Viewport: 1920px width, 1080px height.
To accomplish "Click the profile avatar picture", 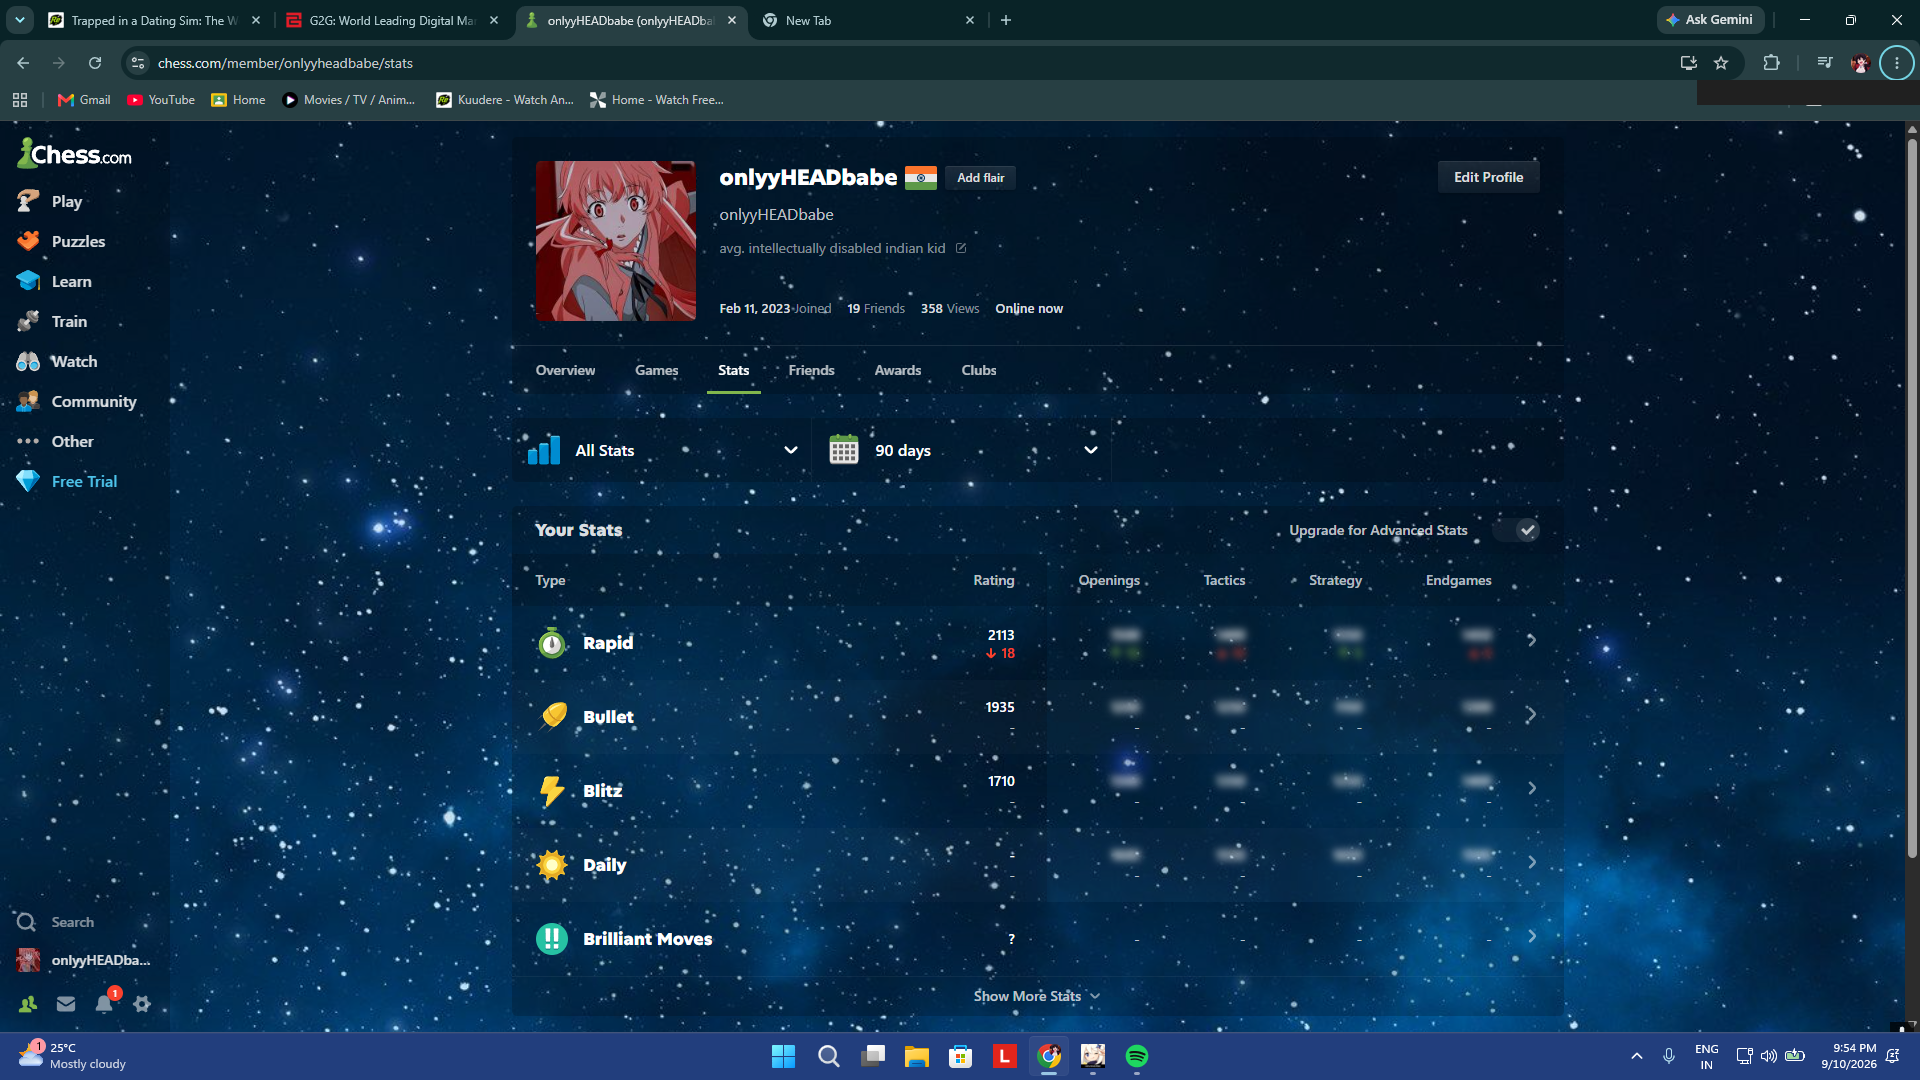I will coord(616,241).
